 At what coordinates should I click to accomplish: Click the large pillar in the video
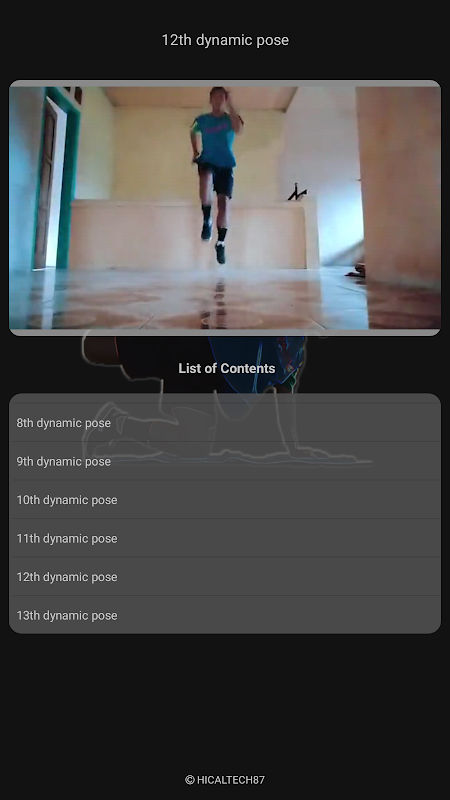(x=398, y=184)
